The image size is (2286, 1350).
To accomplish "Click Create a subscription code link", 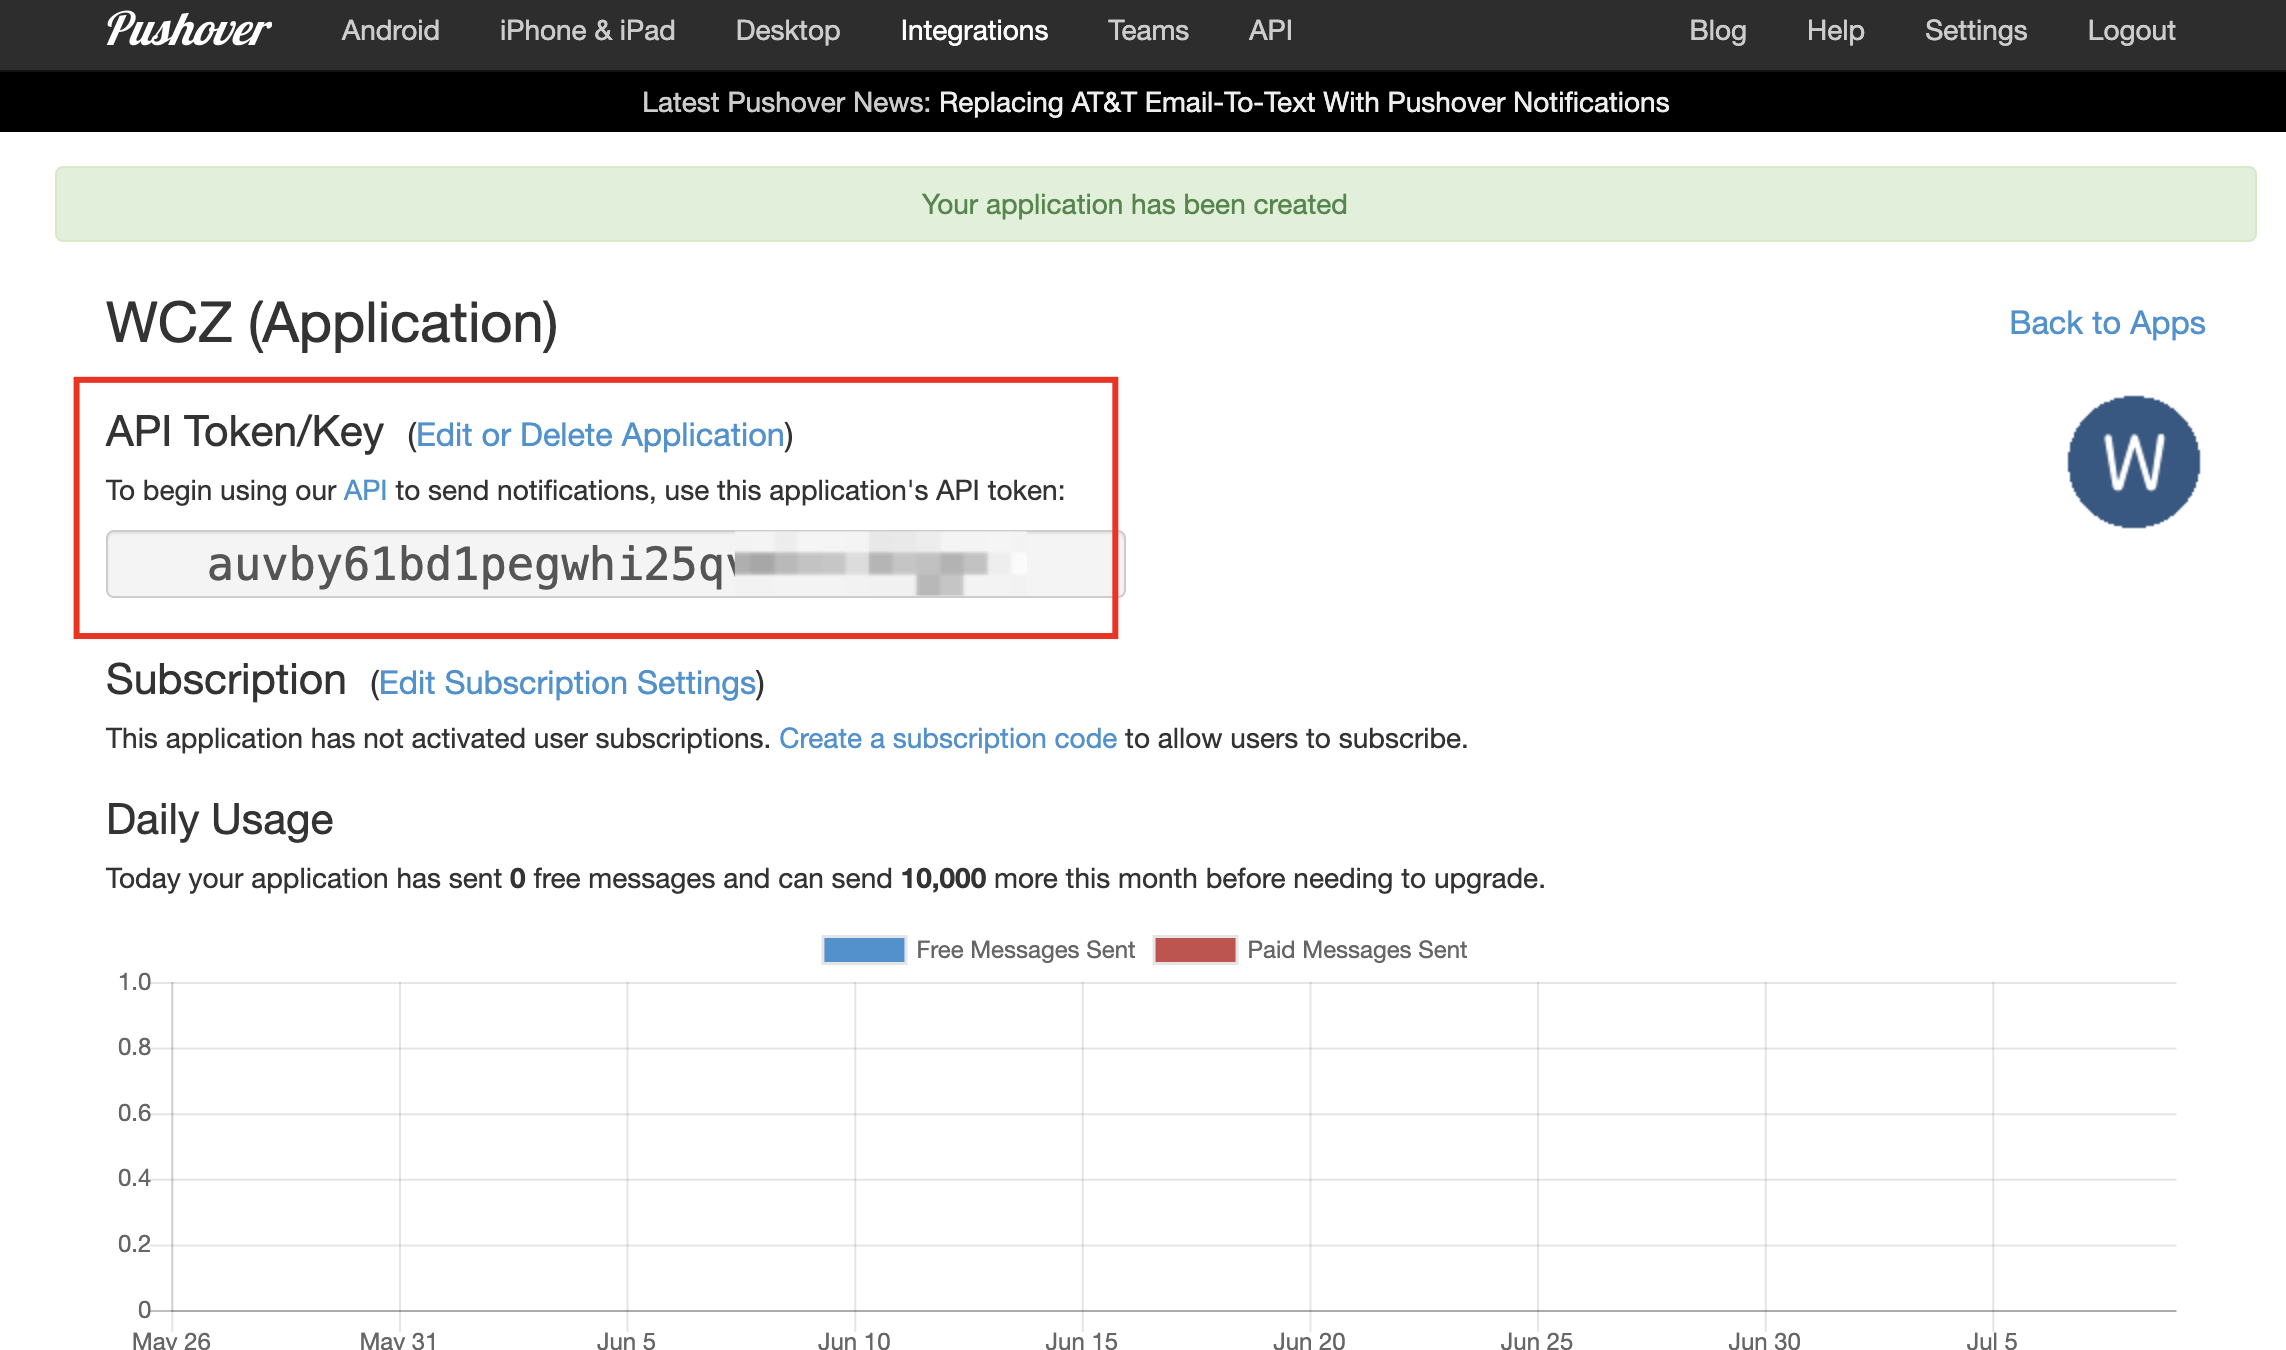I will (x=947, y=738).
